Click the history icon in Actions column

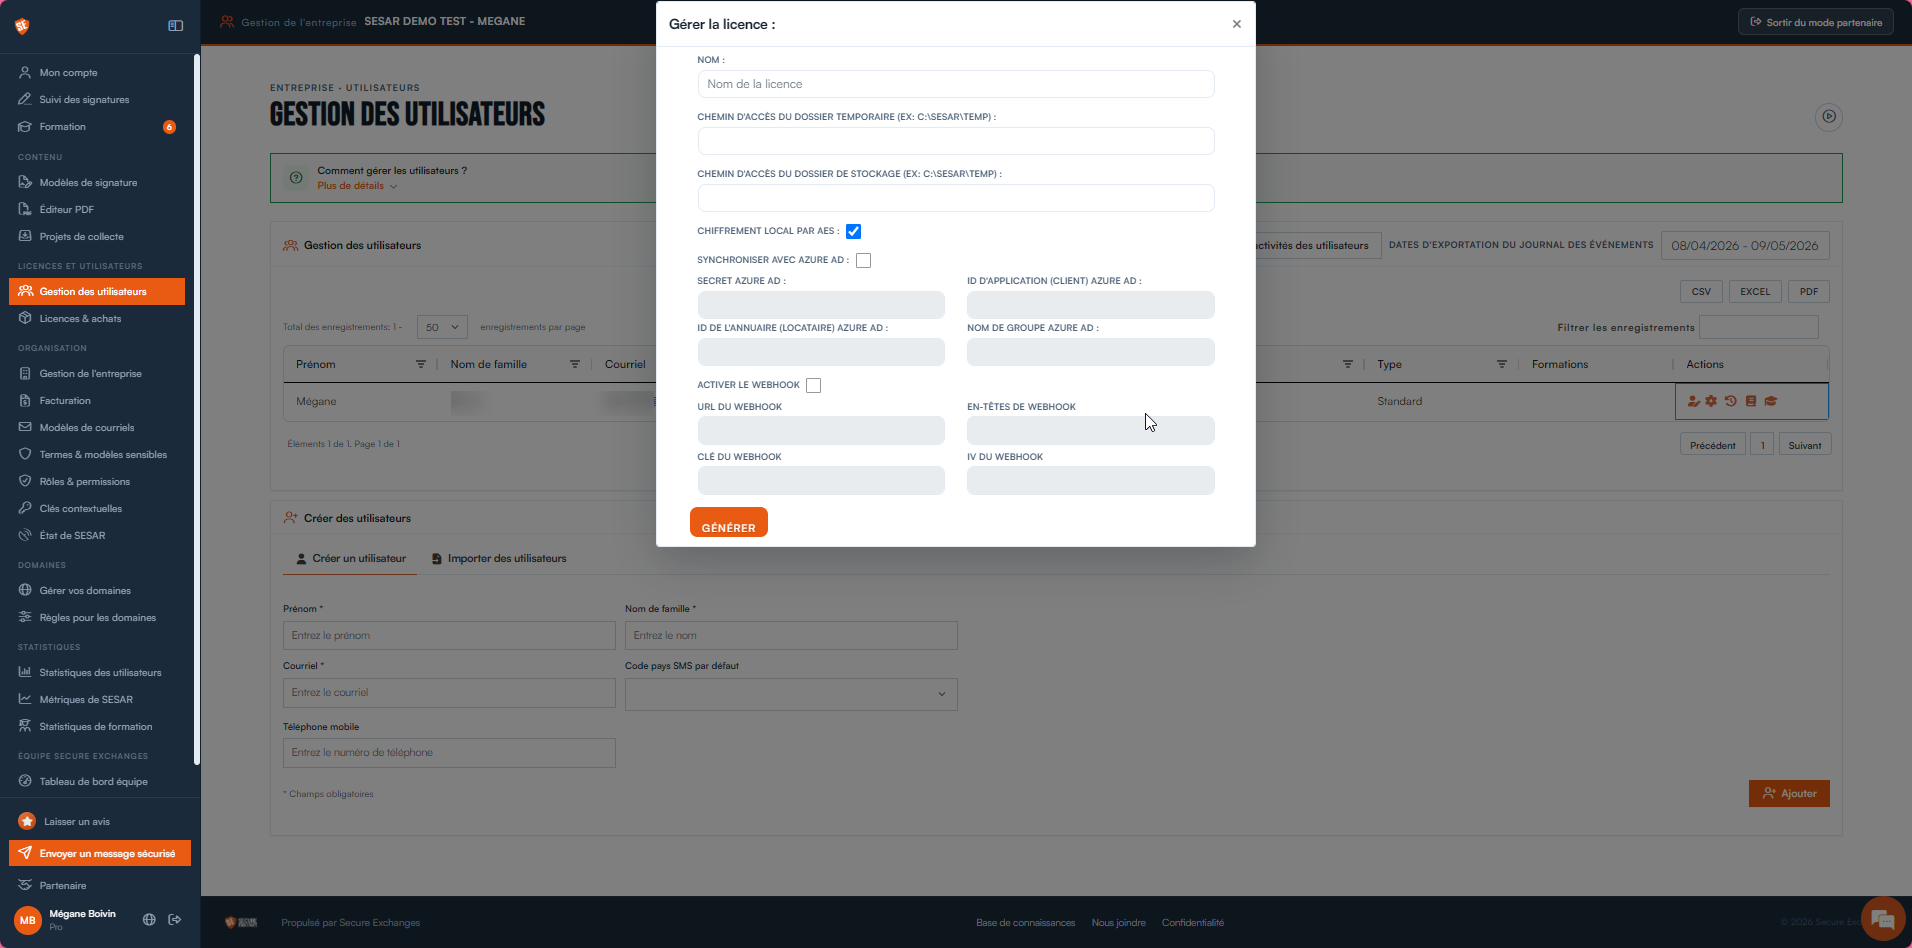pos(1731,401)
